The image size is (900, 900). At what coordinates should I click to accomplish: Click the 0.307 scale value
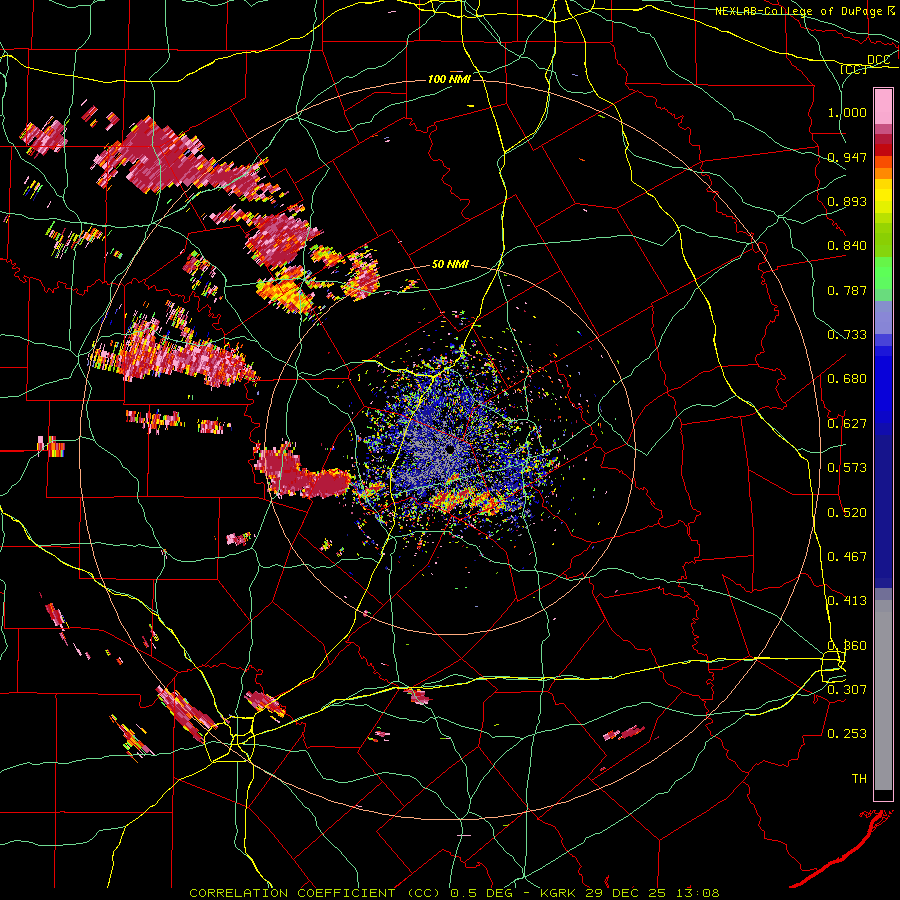(x=847, y=689)
